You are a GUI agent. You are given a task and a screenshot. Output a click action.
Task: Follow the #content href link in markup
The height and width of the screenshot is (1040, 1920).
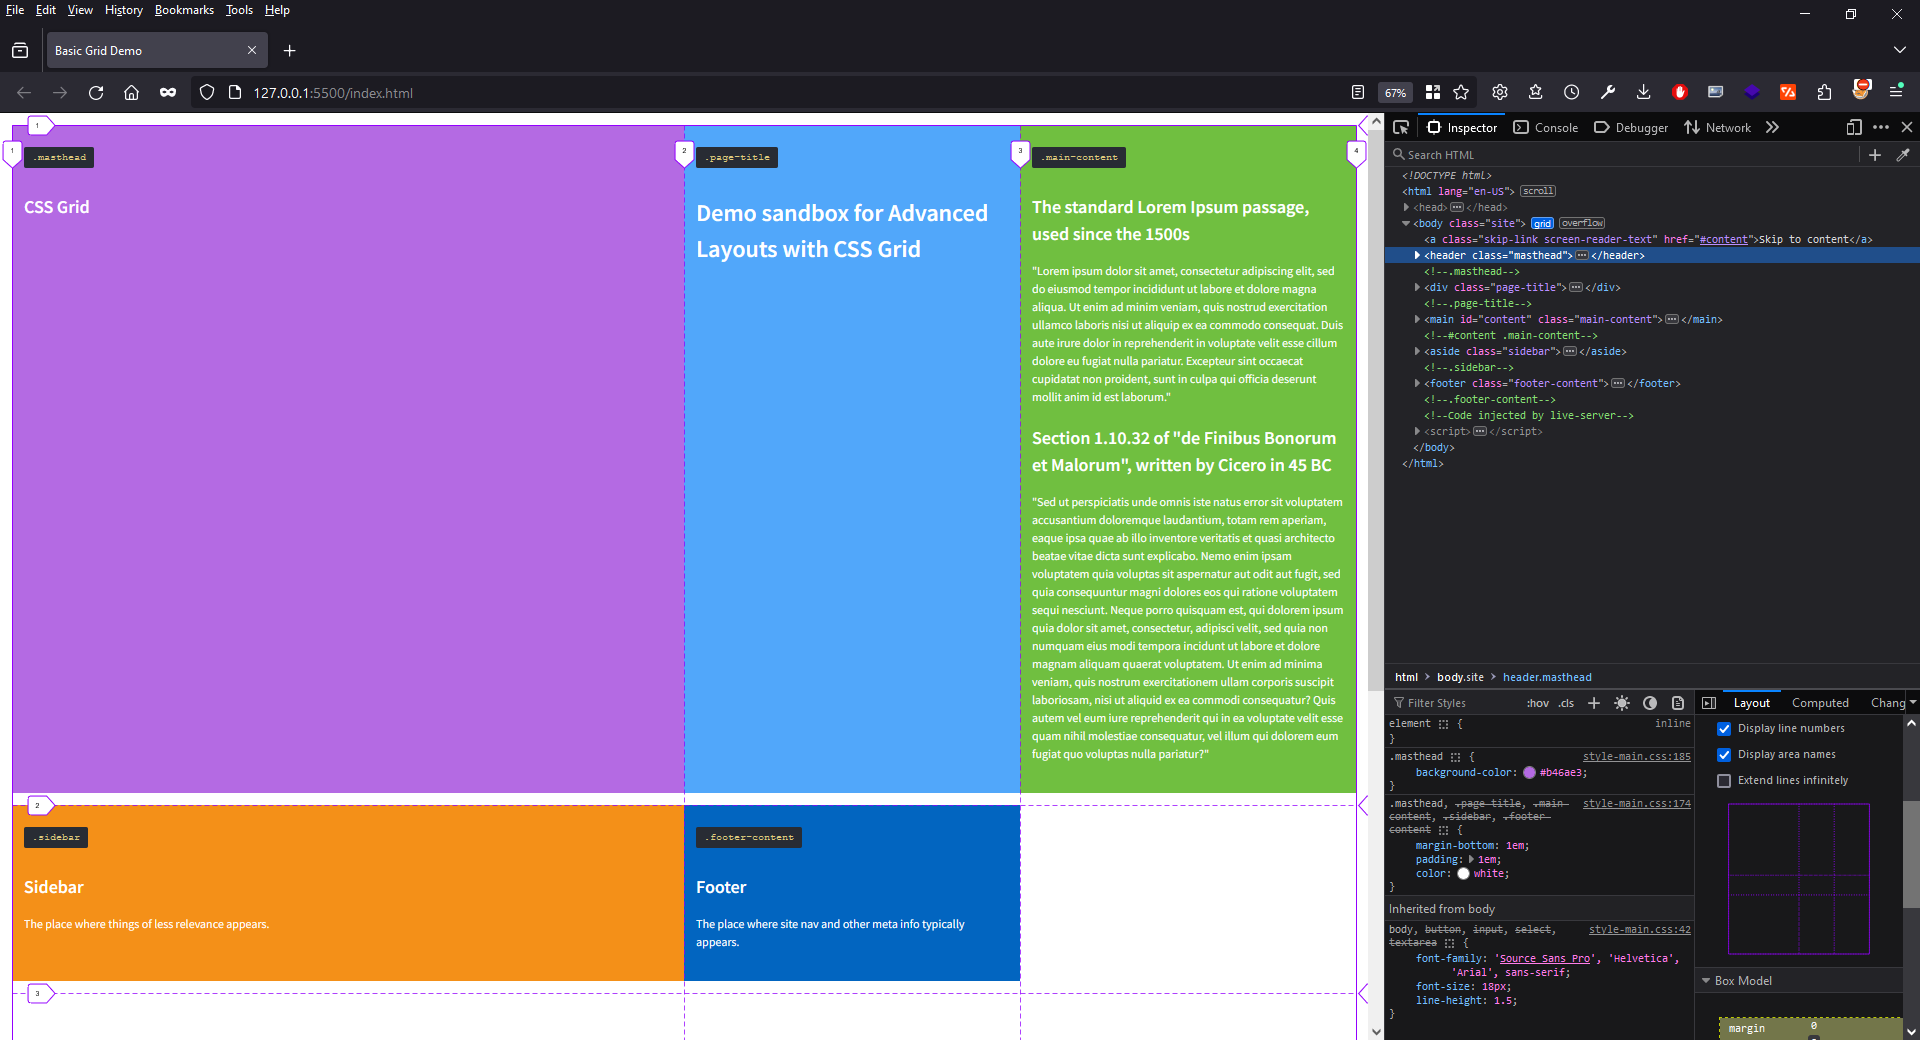tap(1723, 239)
